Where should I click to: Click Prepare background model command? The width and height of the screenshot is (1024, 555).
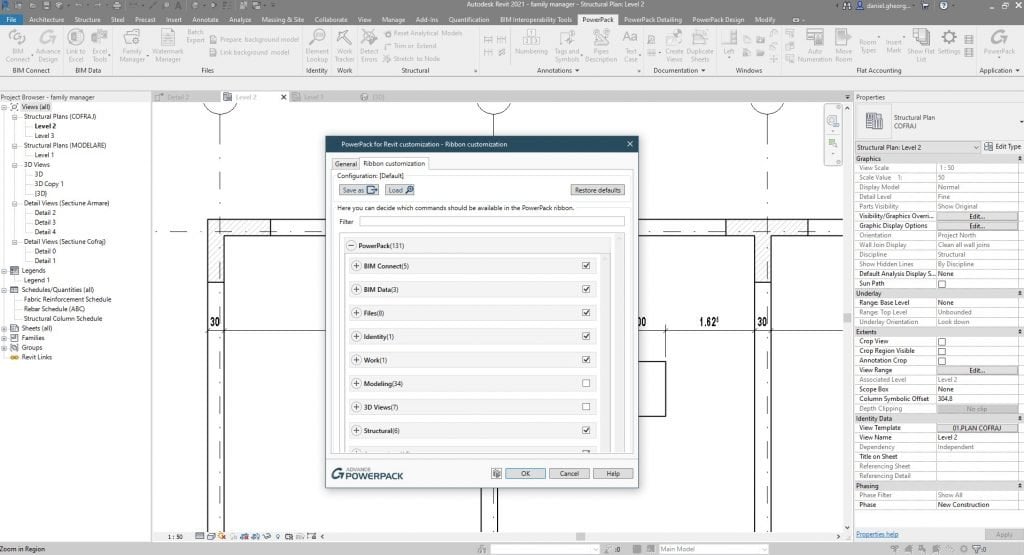click(x=254, y=40)
